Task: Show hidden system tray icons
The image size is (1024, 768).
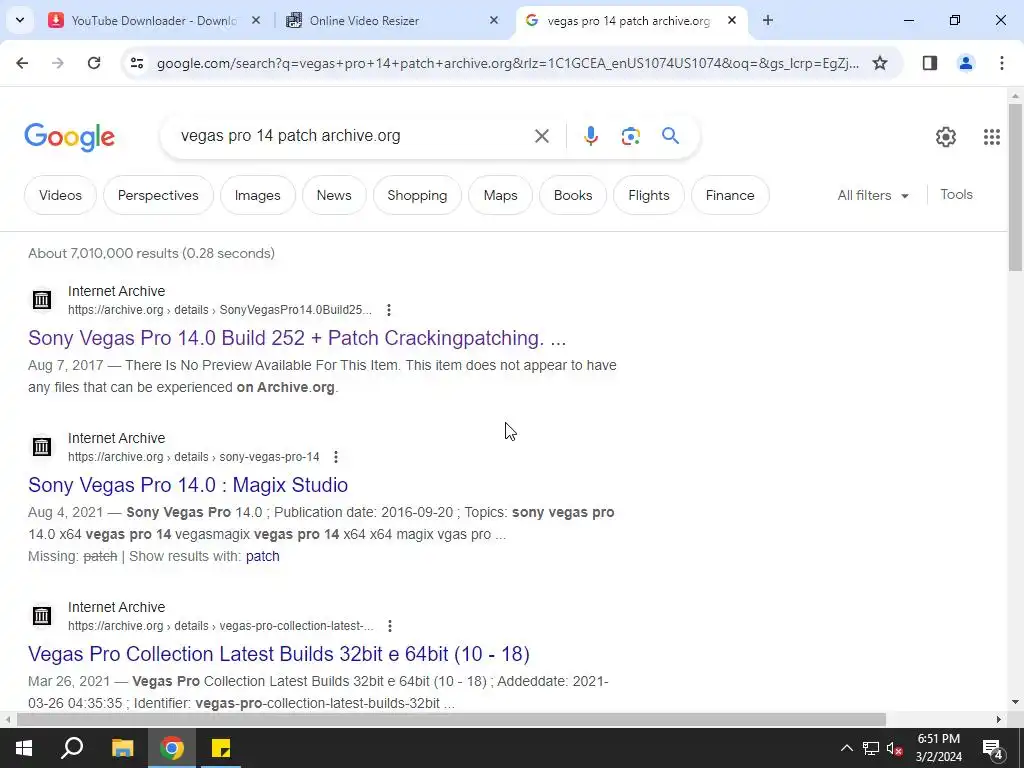Action: [846, 748]
